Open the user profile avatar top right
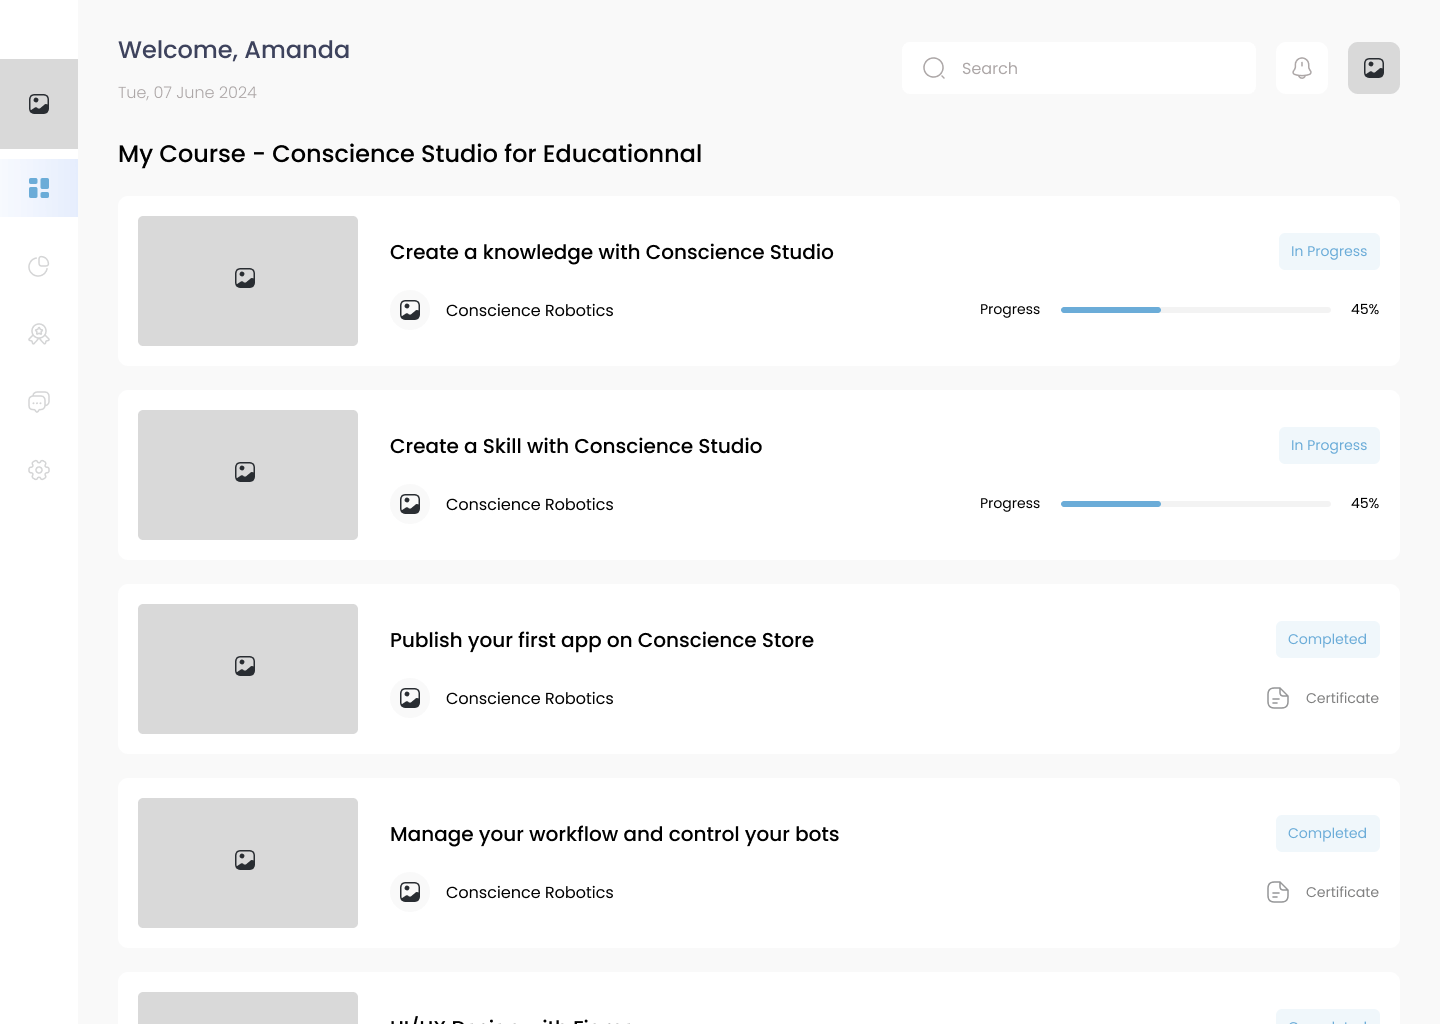 pyautogui.click(x=1374, y=68)
